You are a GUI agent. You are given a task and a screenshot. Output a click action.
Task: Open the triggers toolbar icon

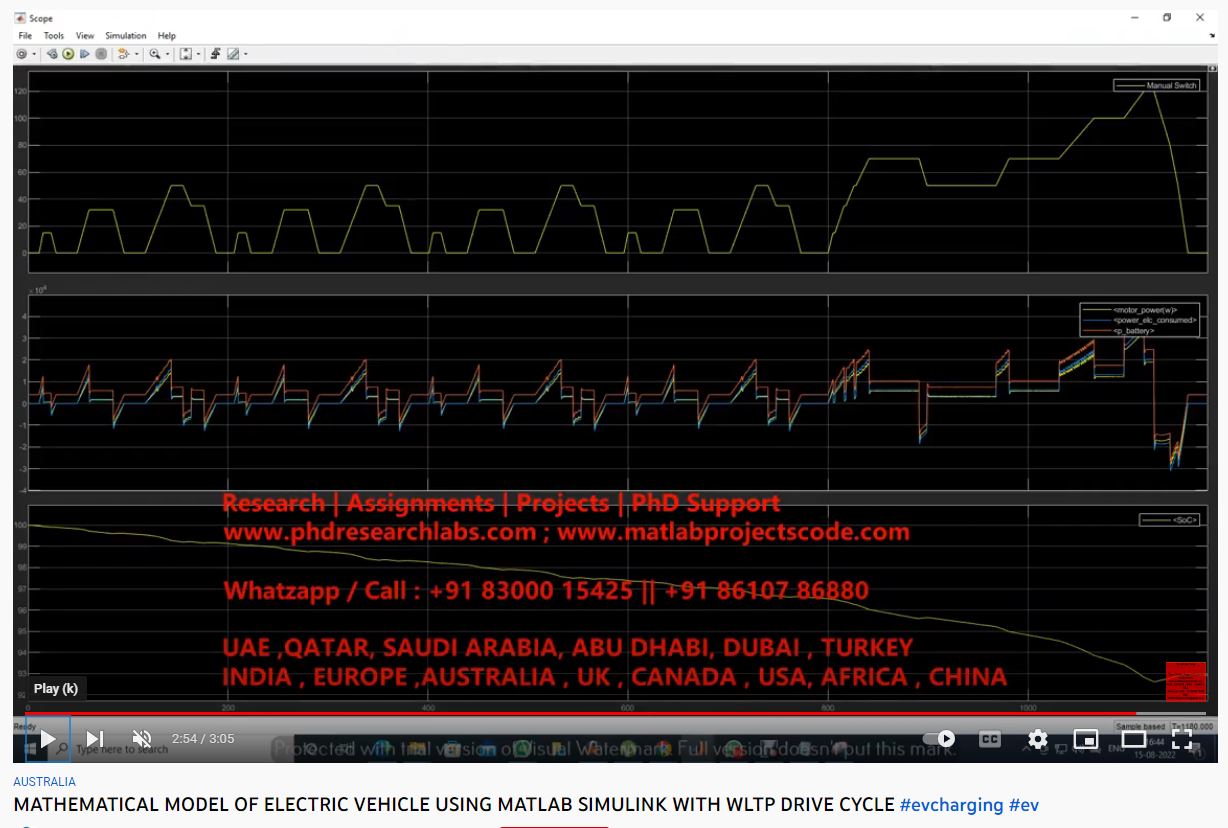[215, 54]
